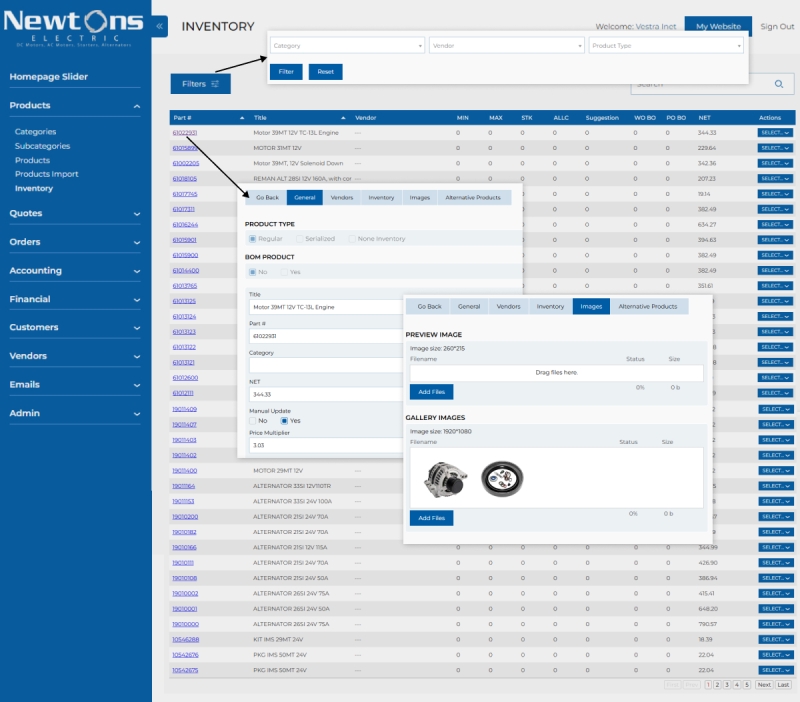Collapse the sidebar with the double-chevron icon

[161, 27]
